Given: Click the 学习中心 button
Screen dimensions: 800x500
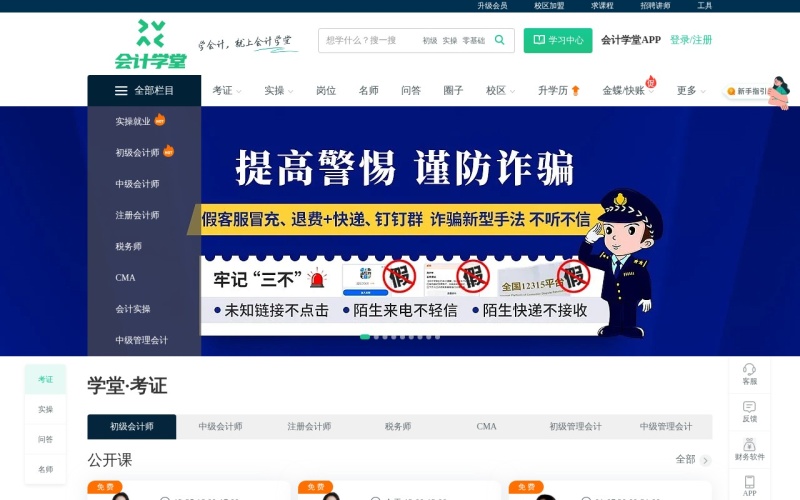Looking at the screenshot, I should tap(558, 40).
